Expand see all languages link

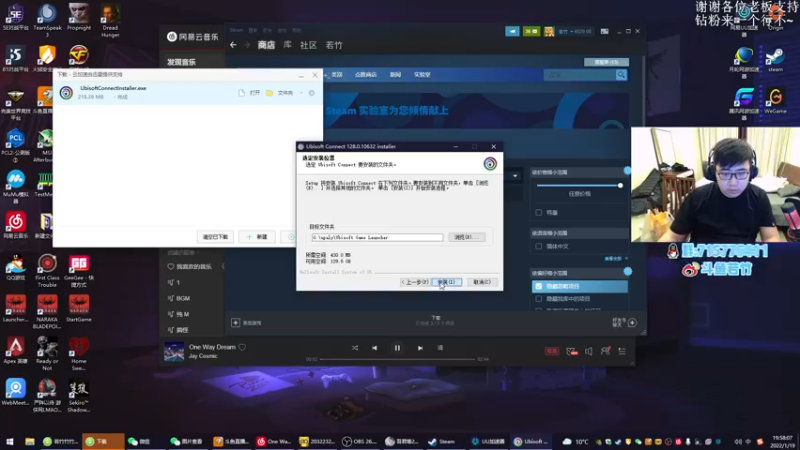[x=616, y=258]
